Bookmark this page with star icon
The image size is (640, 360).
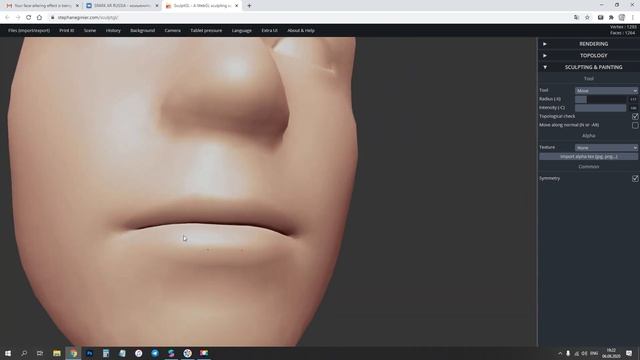587,18
